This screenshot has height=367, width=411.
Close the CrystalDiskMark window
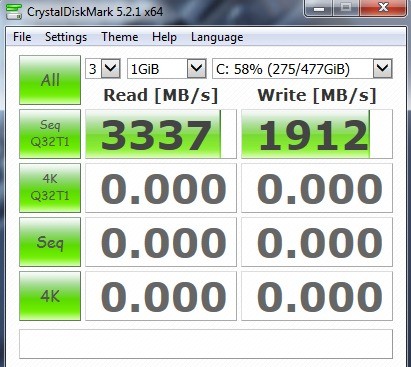pyautogui.click(x=383, y=8)
